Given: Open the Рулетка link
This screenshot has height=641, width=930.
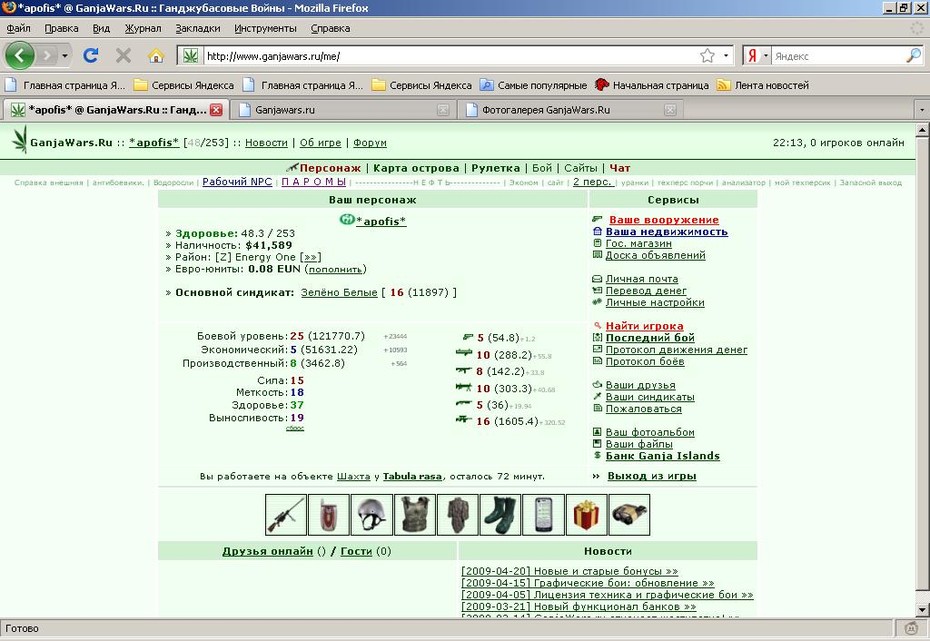Looking at the screenshot, I should 495,168.
